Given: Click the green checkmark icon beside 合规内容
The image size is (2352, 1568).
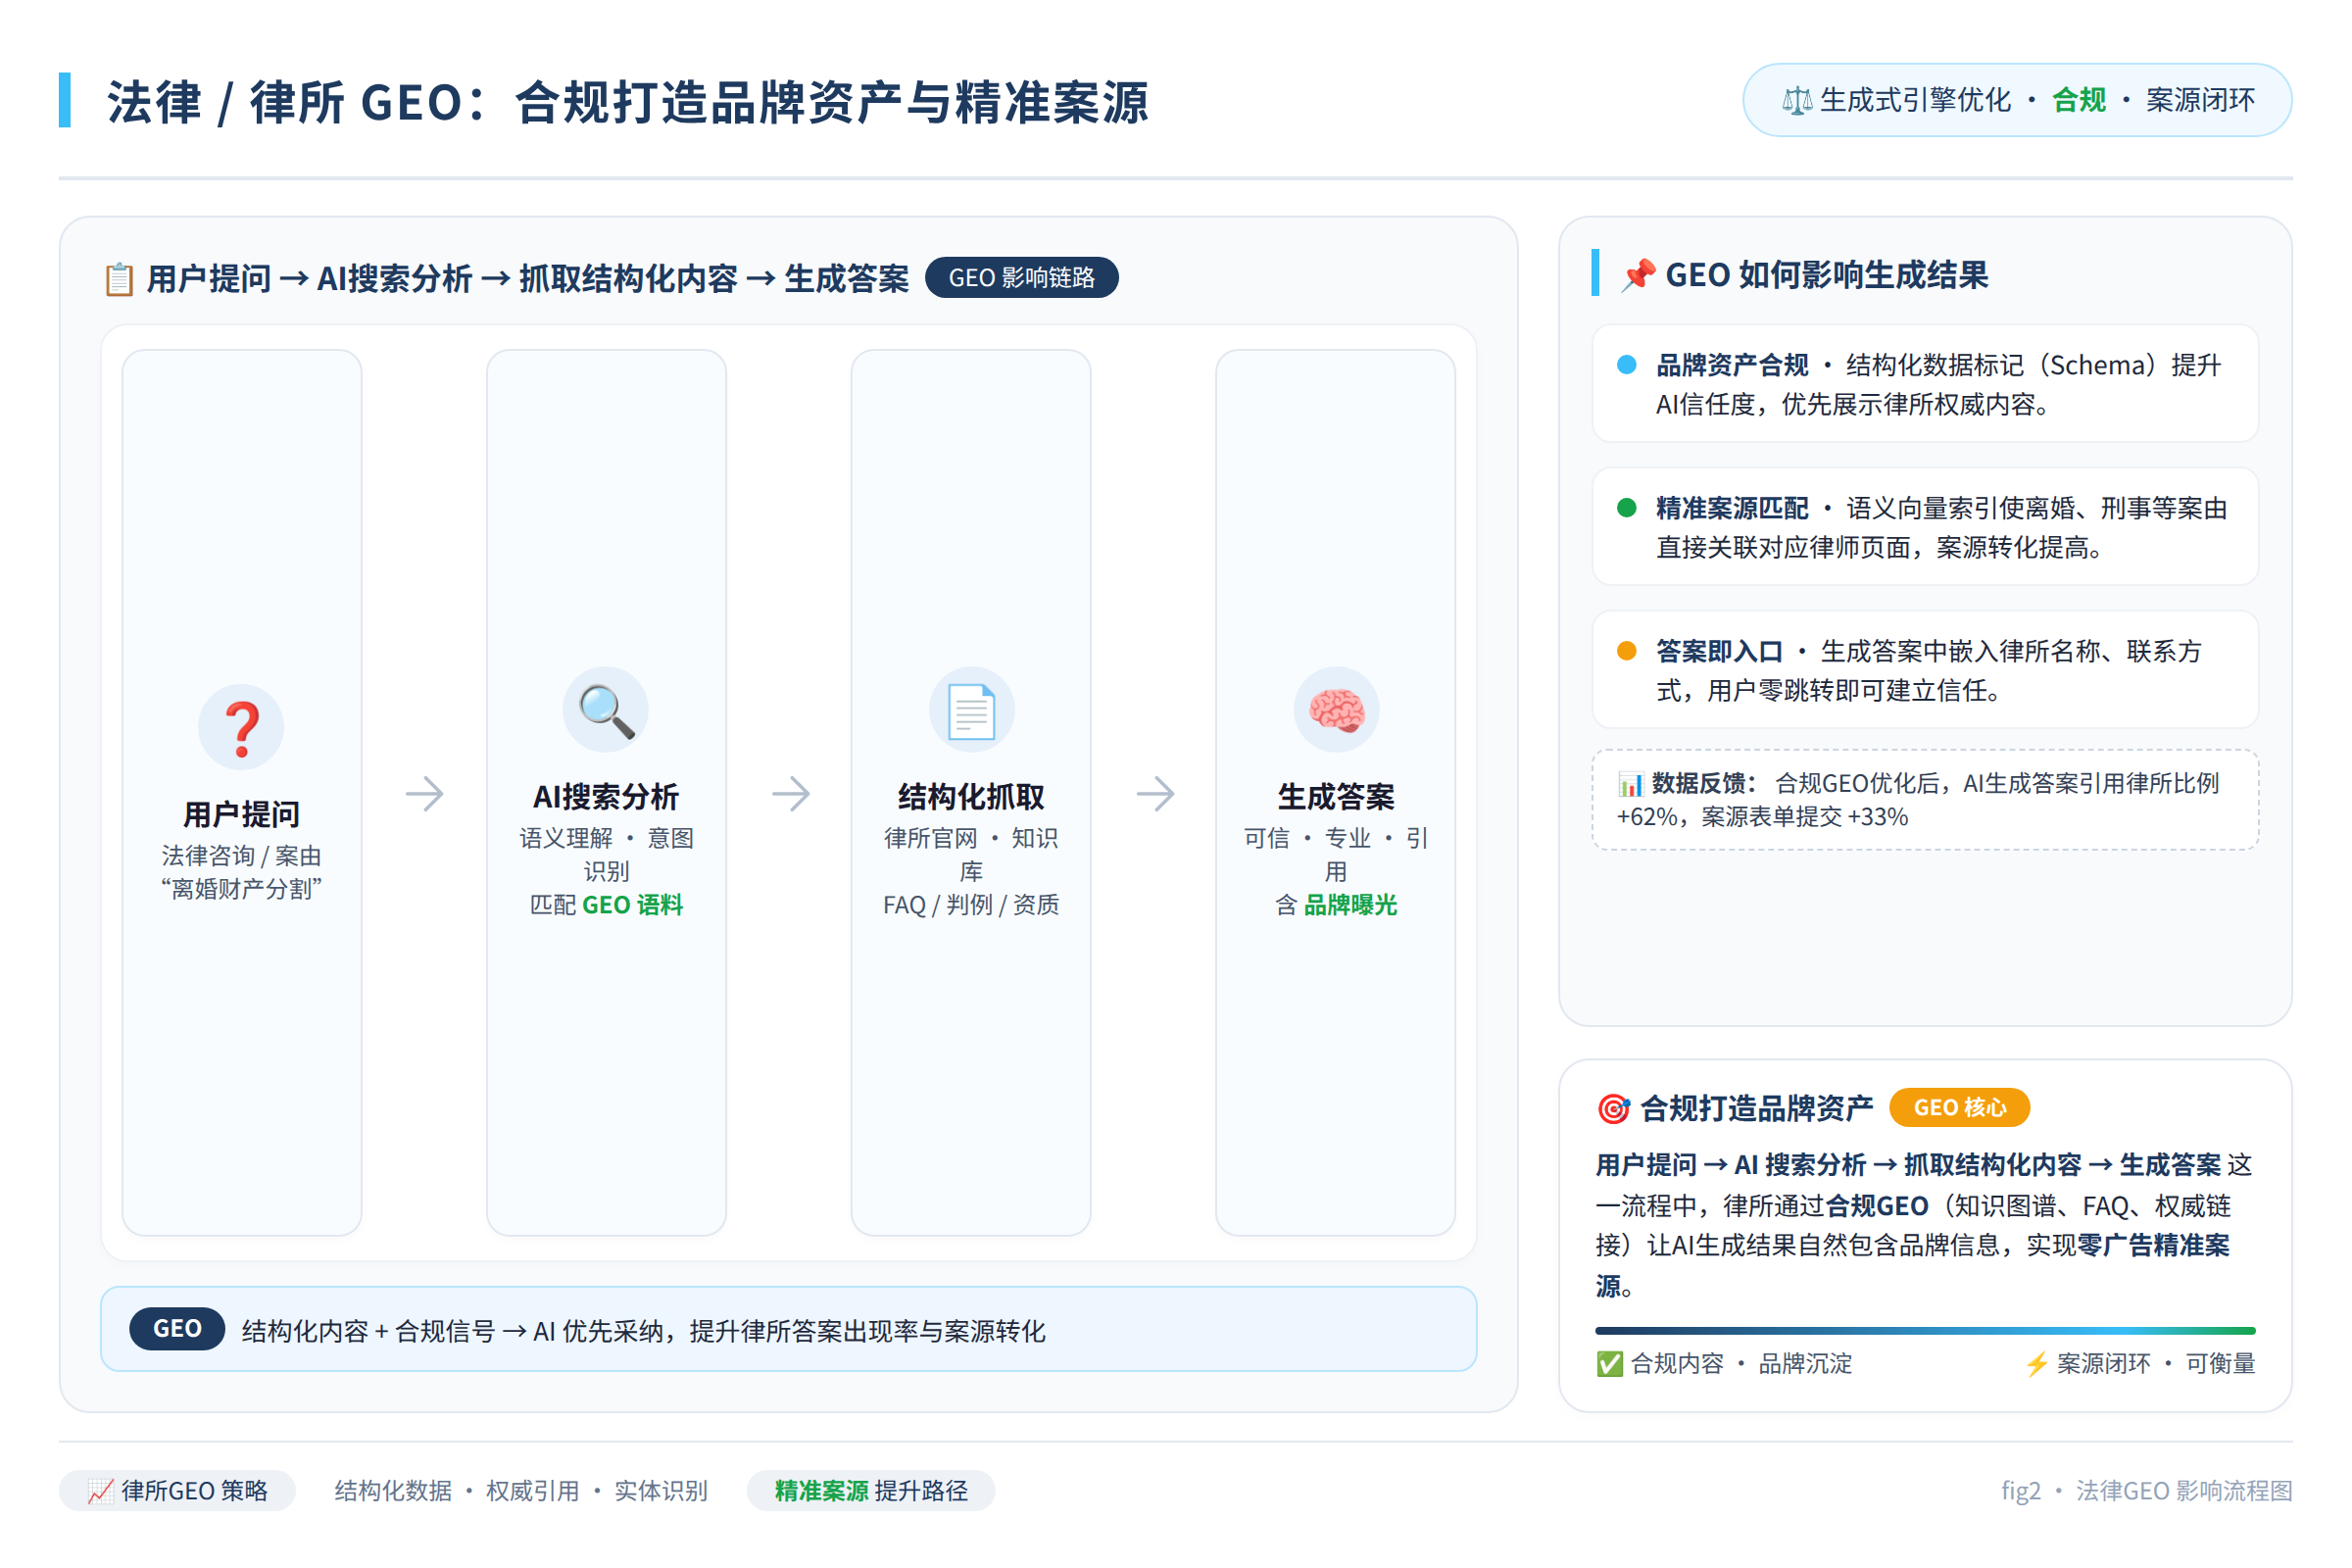Looking at the screenshot, I should (1610, 1364).
